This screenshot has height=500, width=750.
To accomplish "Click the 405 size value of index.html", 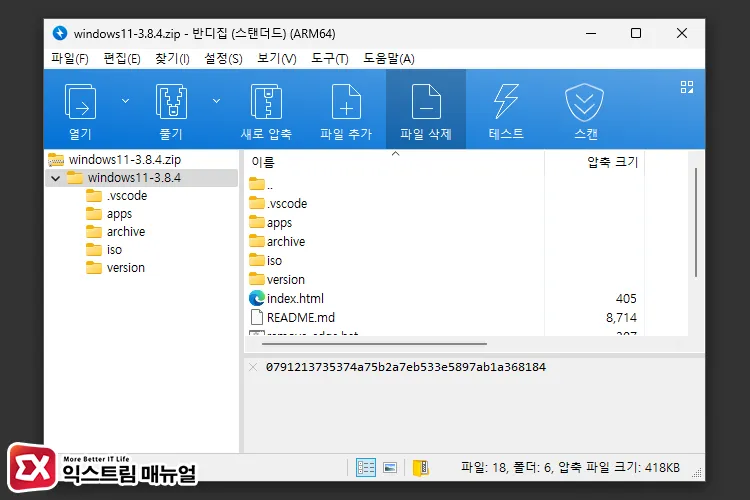I will click(x=626, y=299).
